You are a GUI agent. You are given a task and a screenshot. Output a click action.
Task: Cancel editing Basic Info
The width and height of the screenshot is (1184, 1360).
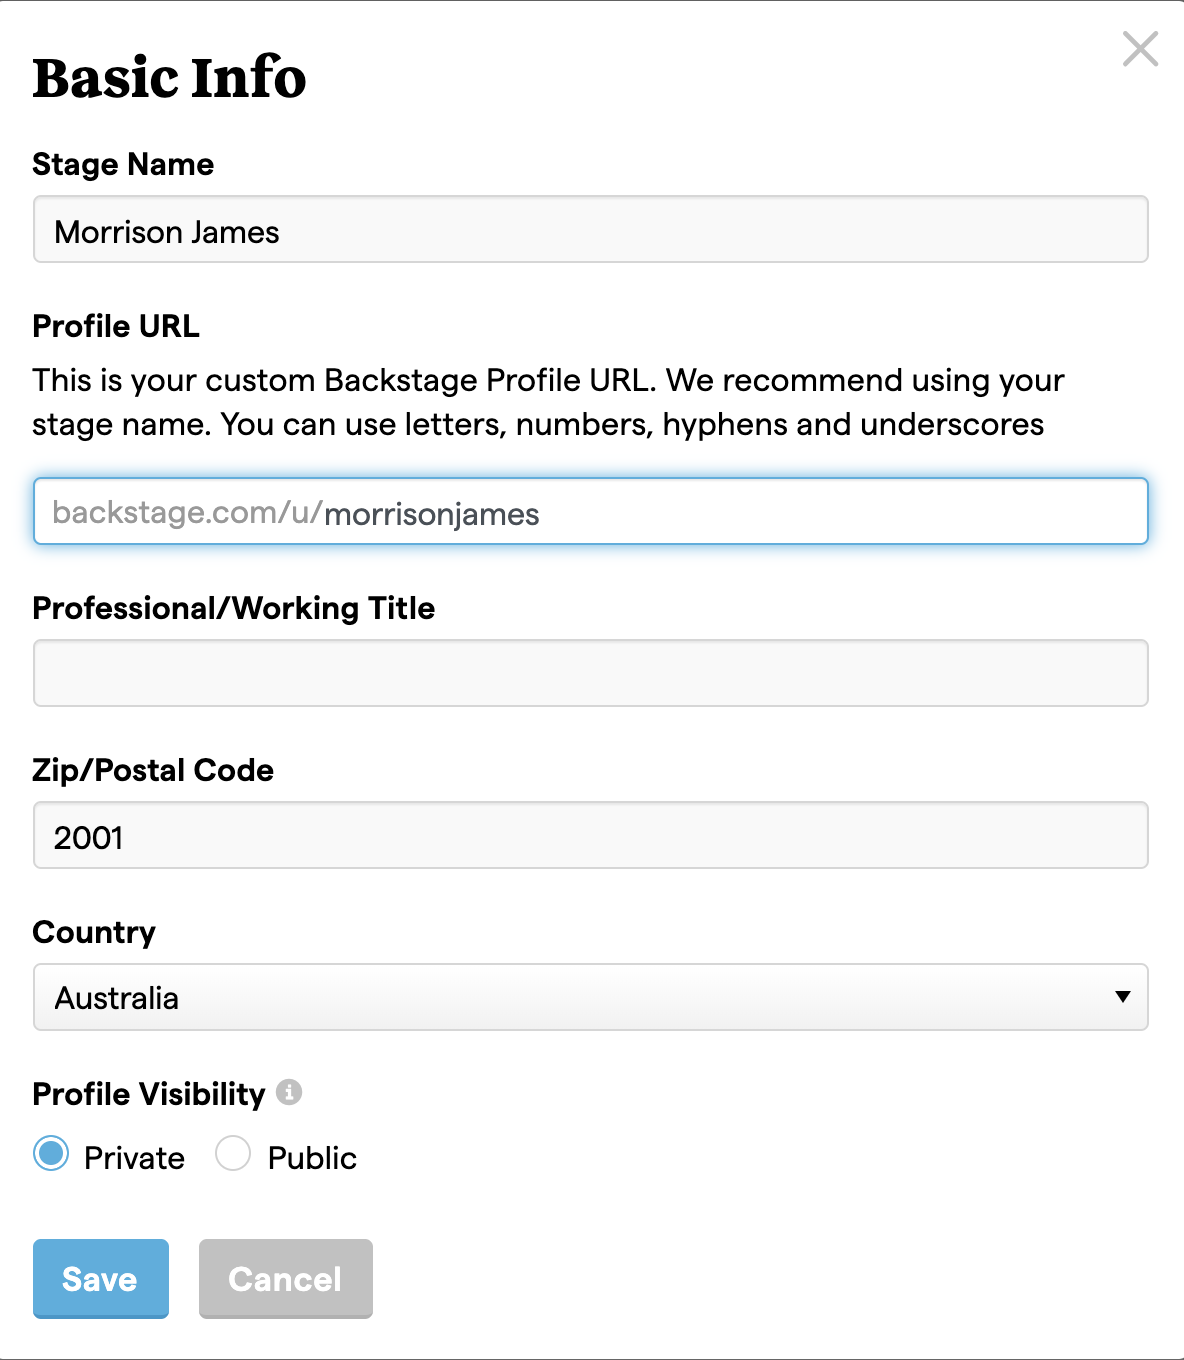(x=285, y=1279)
